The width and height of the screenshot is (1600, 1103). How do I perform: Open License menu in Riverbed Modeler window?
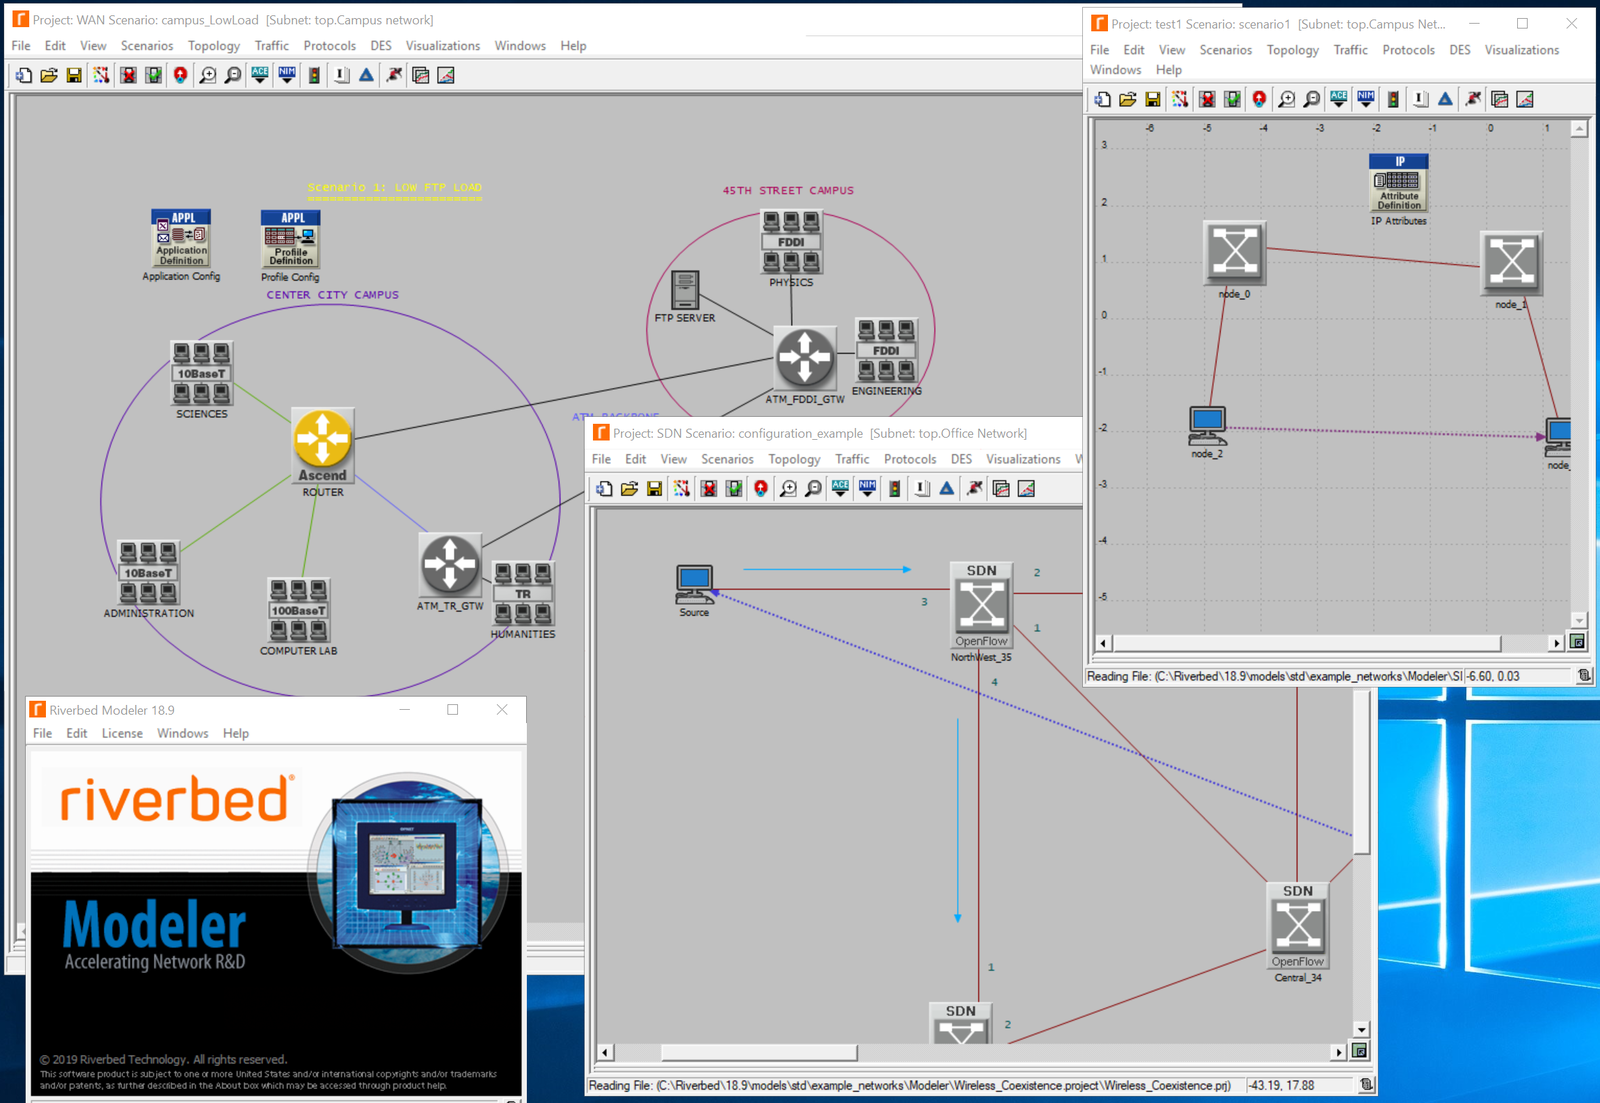(x=122, y=733)
